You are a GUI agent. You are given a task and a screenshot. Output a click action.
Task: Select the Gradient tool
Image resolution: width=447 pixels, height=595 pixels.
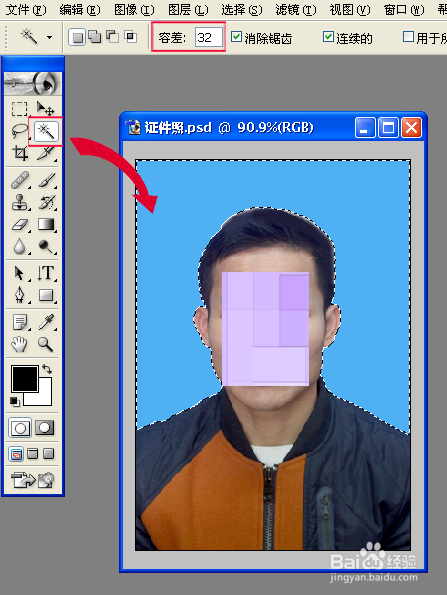[x=46, y=225]
